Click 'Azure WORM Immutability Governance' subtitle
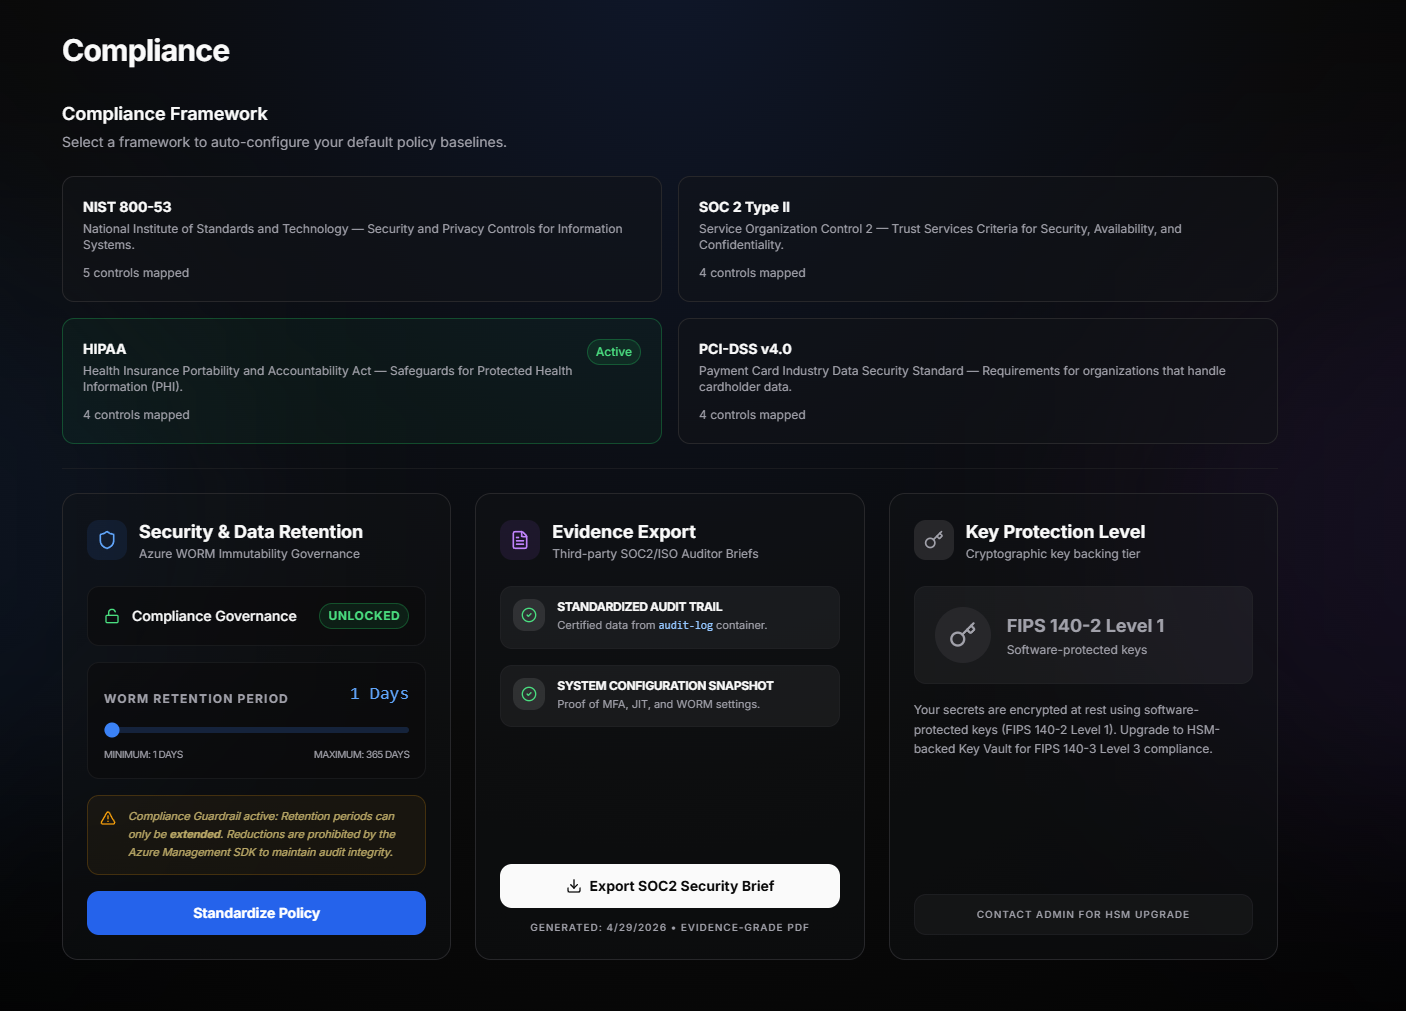 (x=249, y=554)
